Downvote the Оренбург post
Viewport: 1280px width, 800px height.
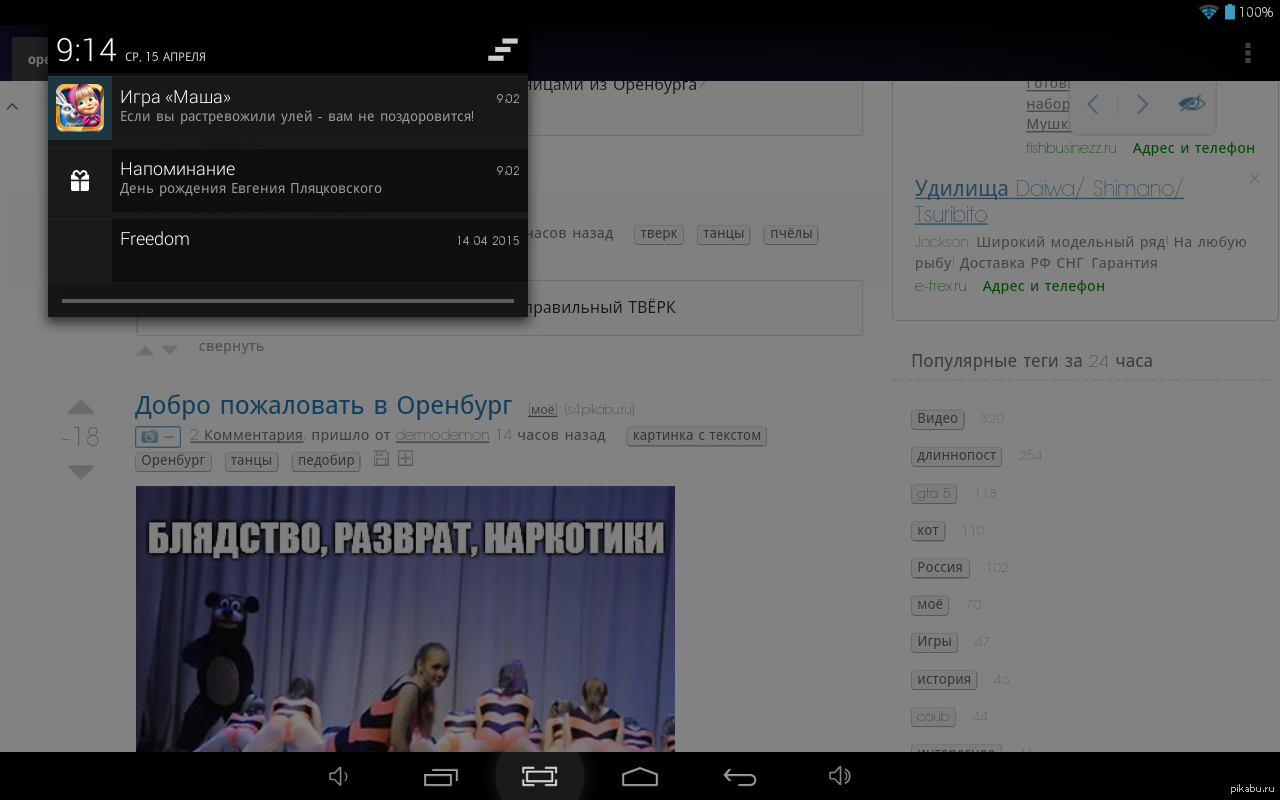(x=81, y=472)
